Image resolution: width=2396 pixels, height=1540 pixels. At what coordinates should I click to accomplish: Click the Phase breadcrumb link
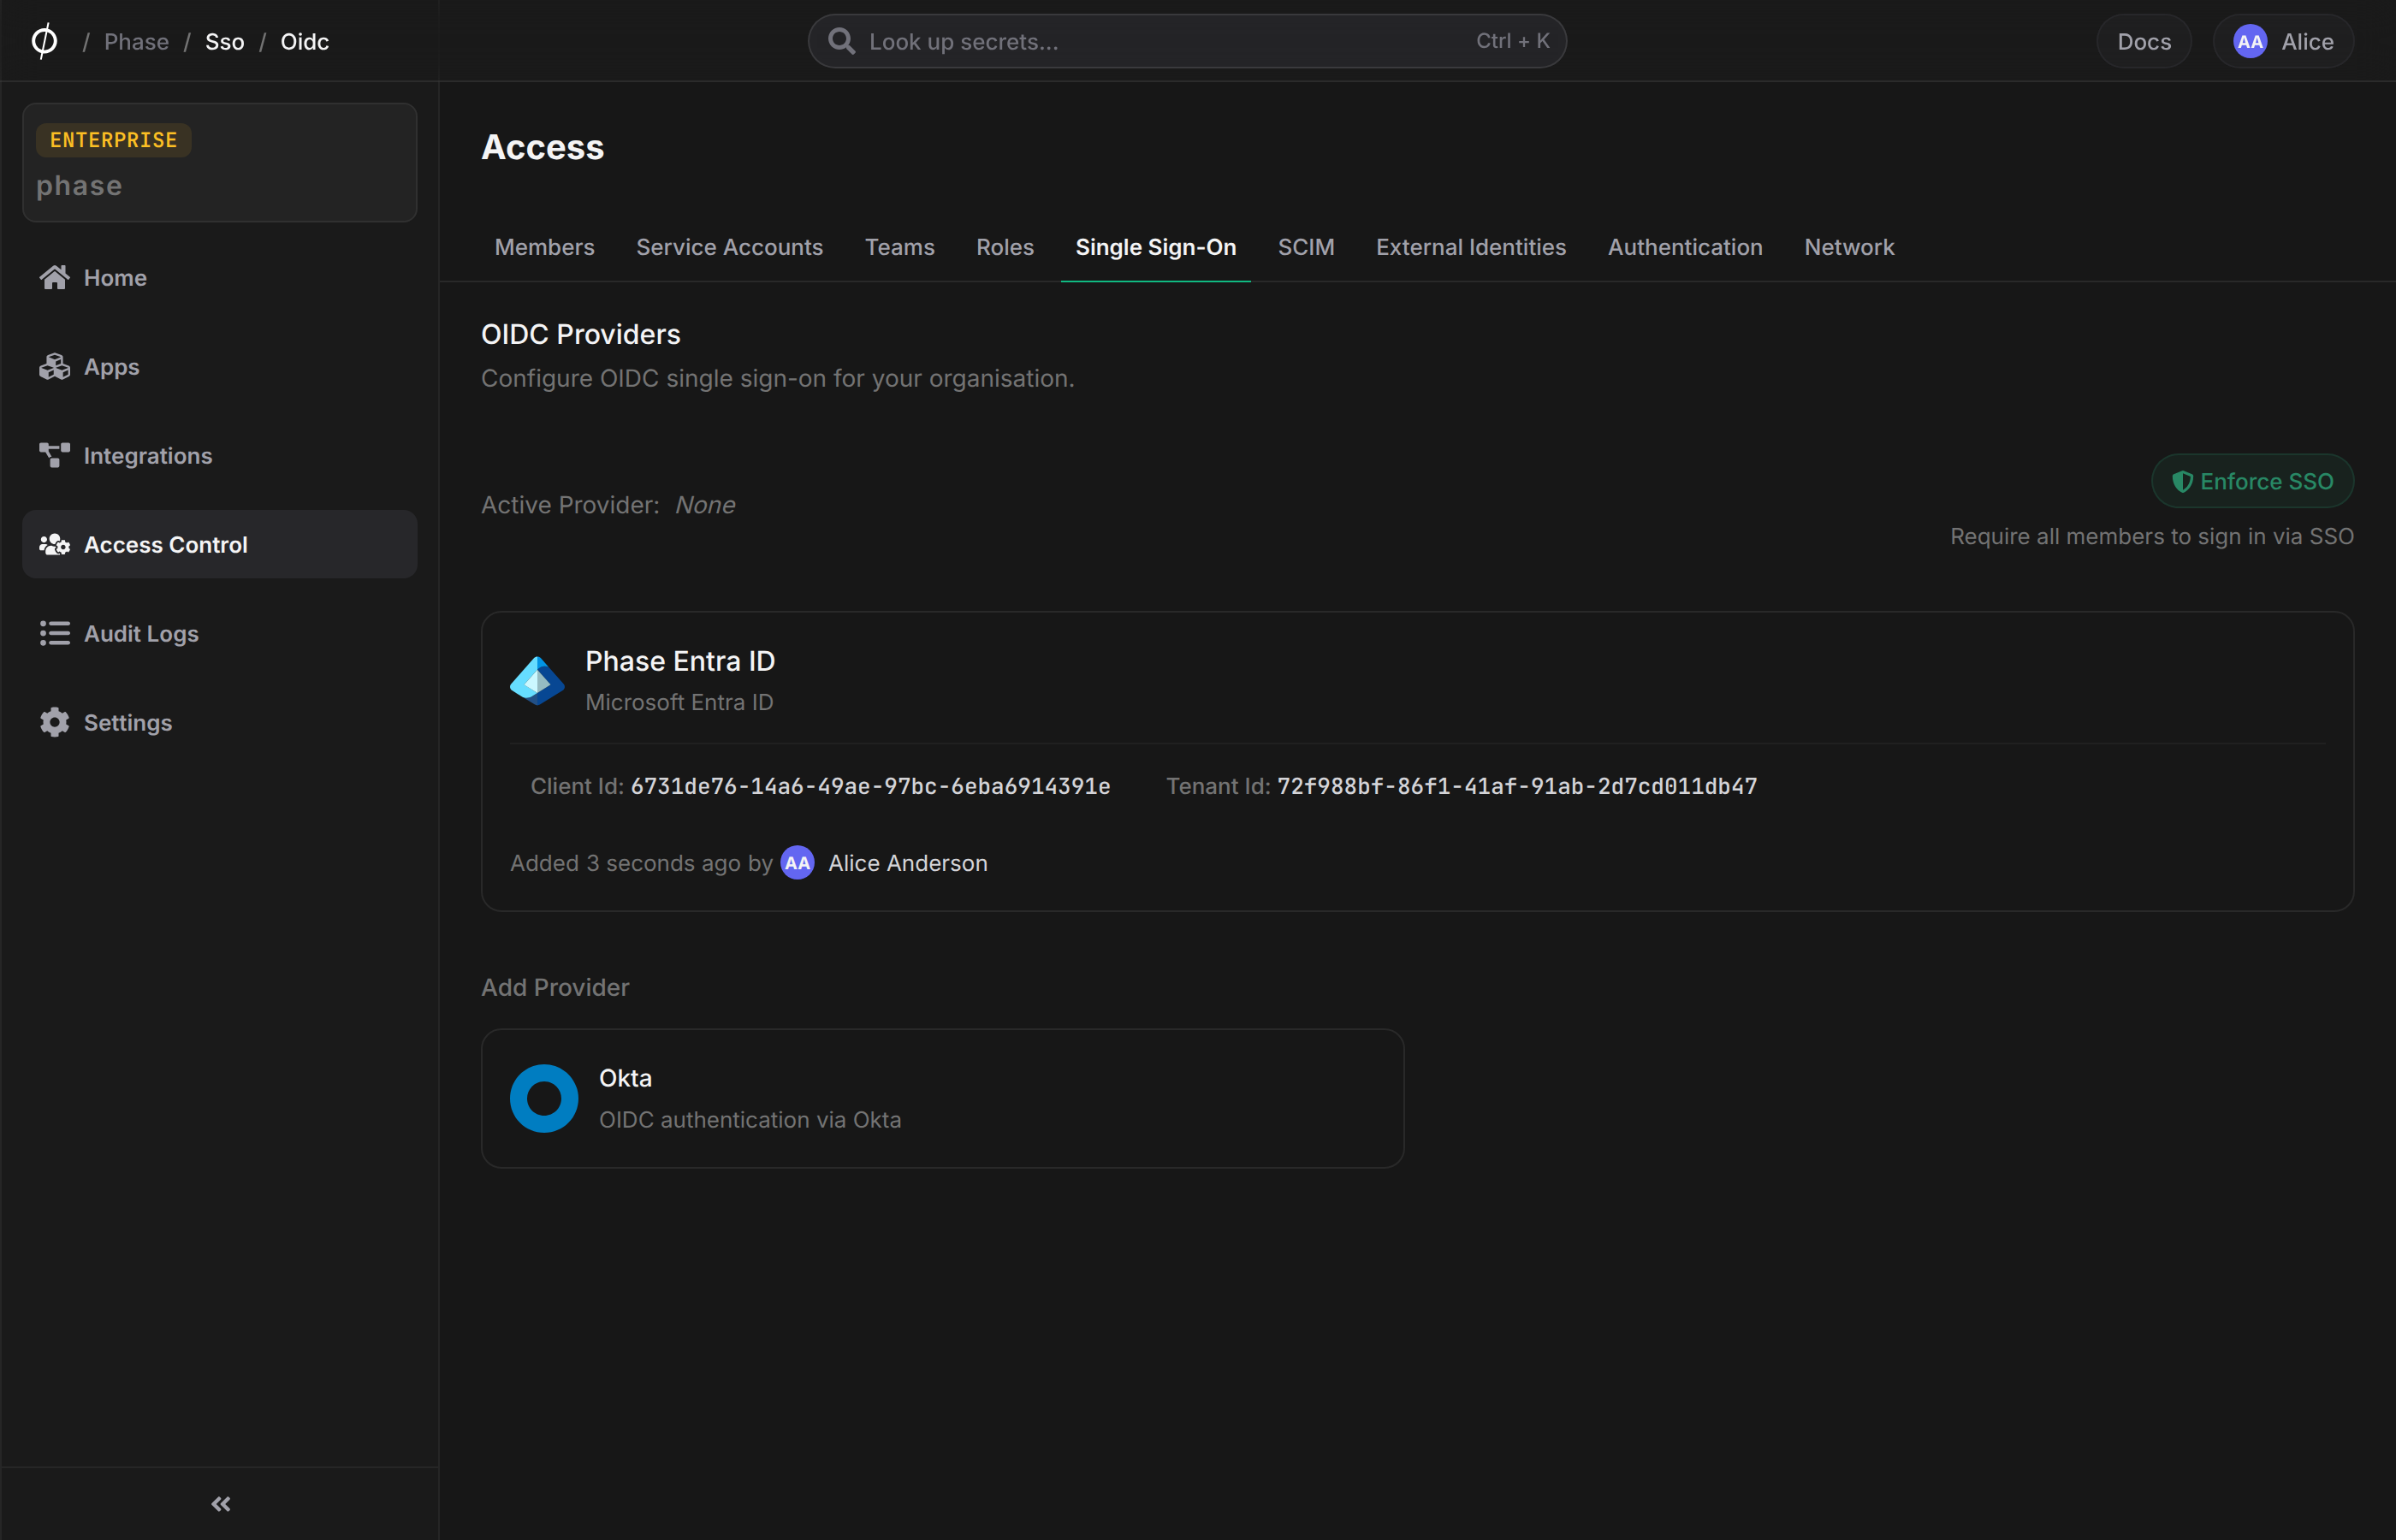[137, 41]
